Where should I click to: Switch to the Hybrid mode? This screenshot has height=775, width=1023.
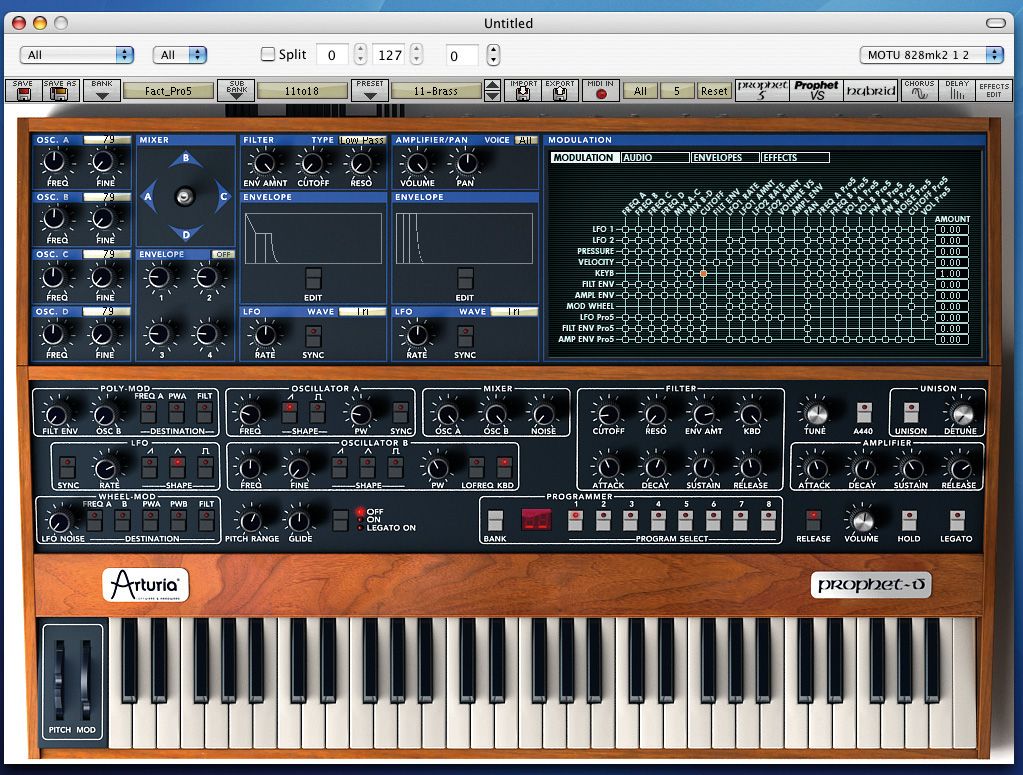pos(870,90)
